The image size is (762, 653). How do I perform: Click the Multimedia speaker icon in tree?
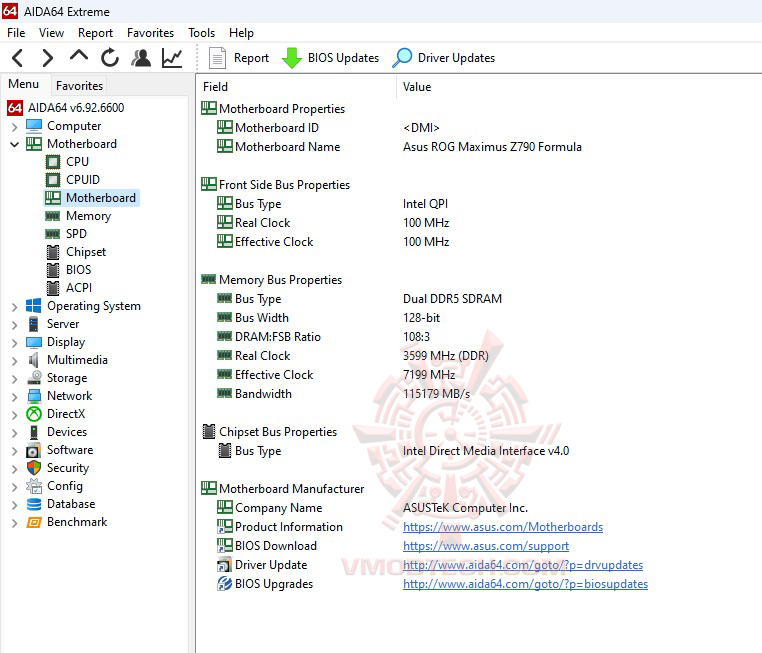(x=33, y=360)
